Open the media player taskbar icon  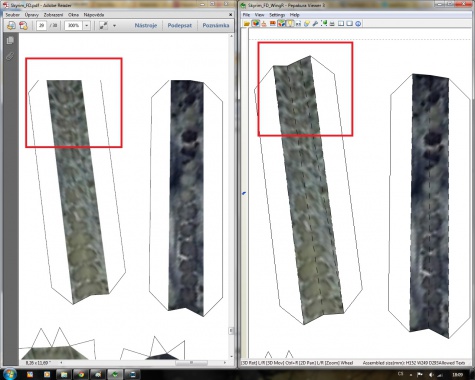47,374
